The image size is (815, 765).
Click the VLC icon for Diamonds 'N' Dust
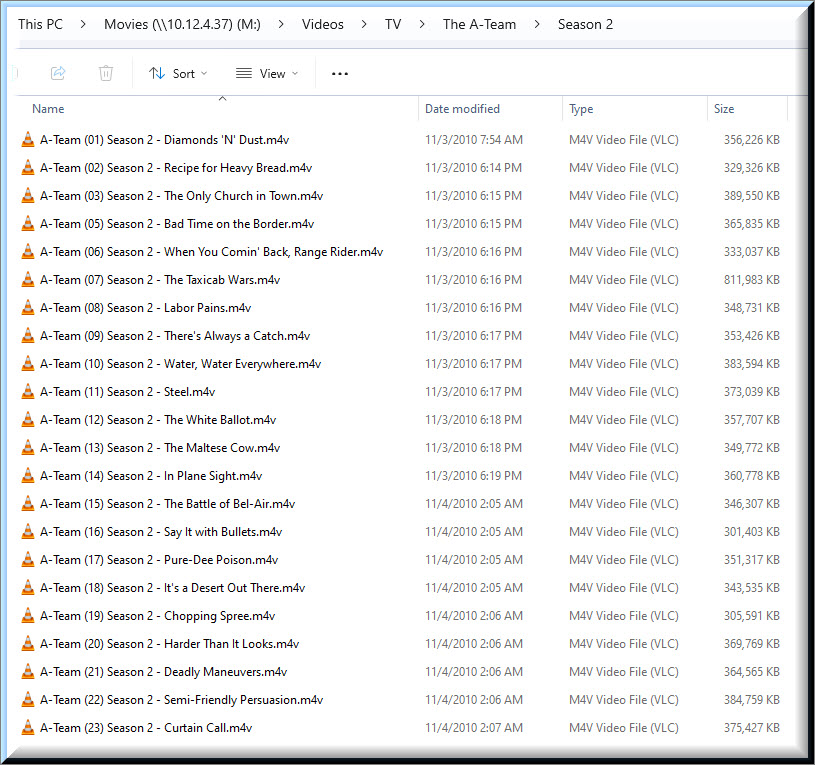[x=28, y=140]
